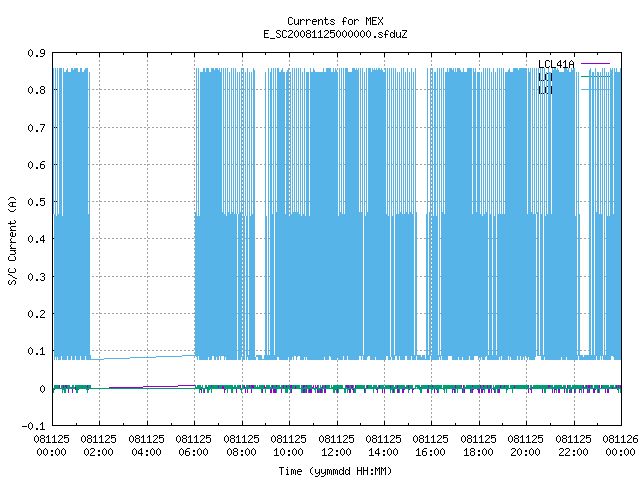Click the y-axis tick label '0.8'
Screen dimensions: 640x480
[x=36, y=90]
